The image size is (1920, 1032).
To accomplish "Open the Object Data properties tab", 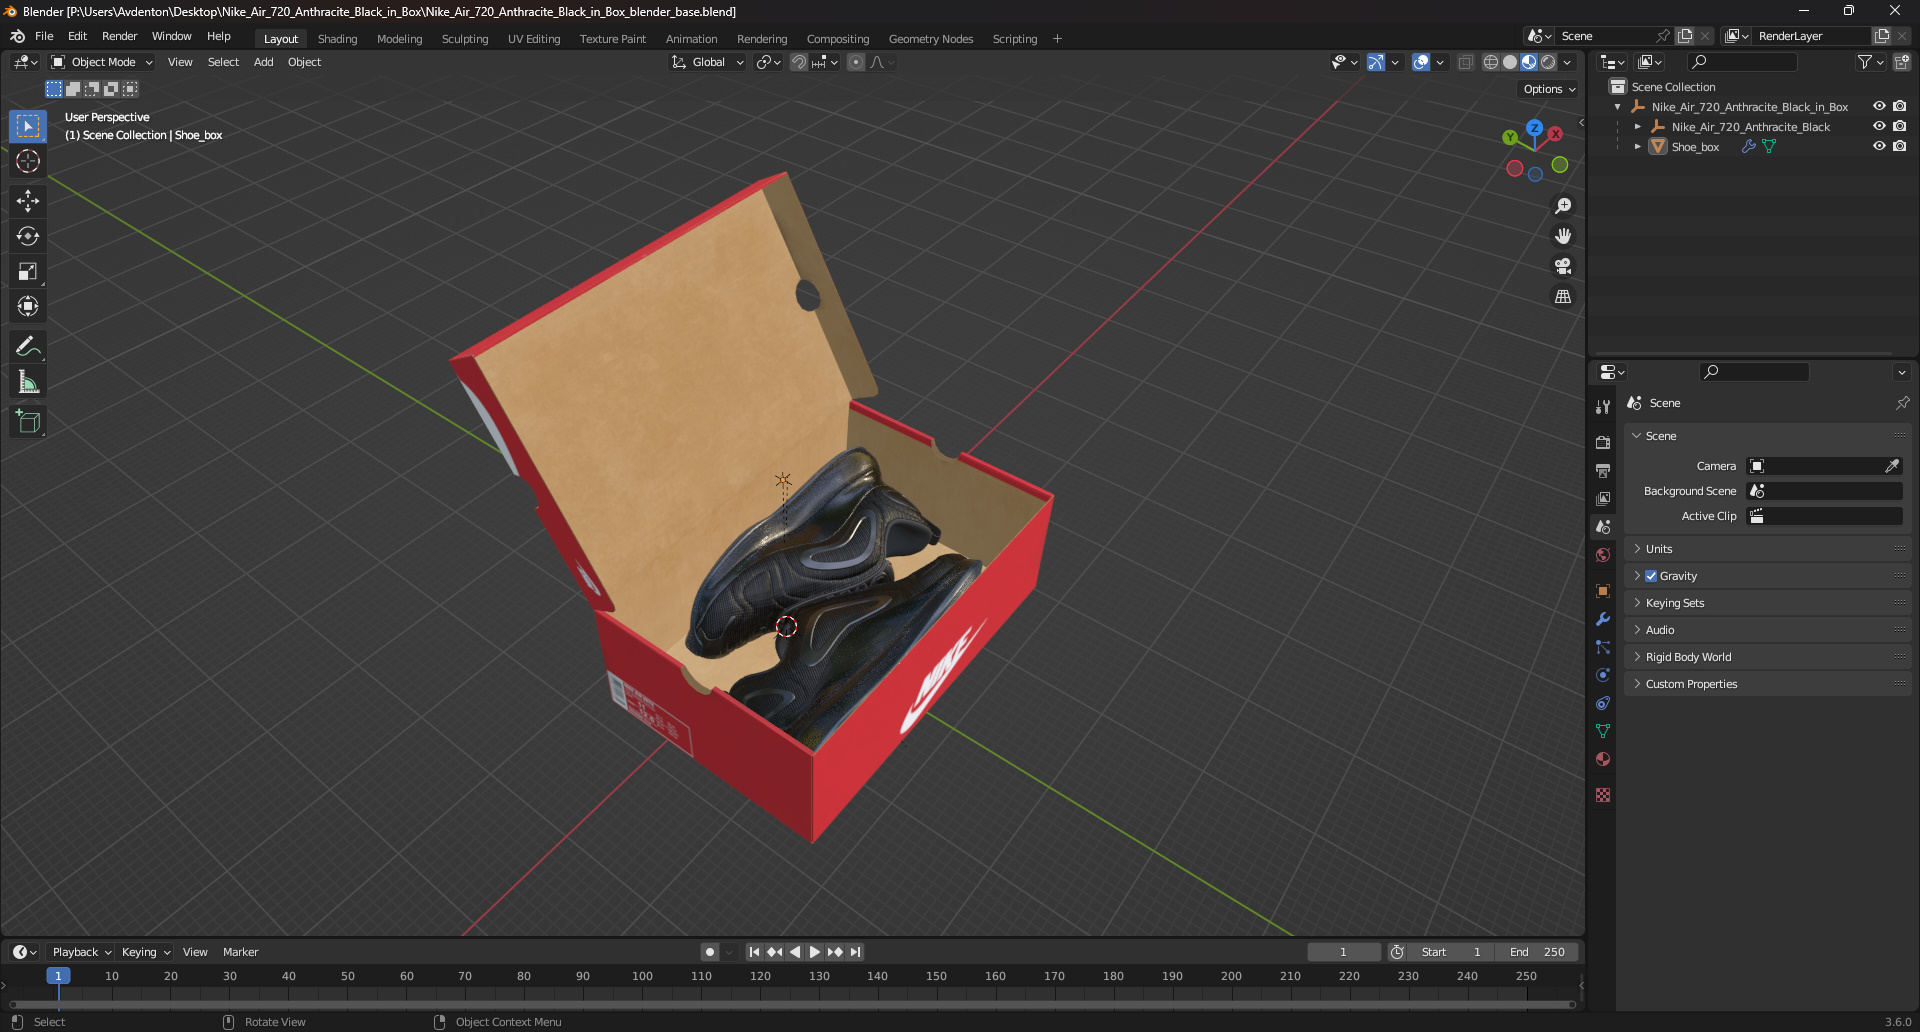I will 1603,731.
